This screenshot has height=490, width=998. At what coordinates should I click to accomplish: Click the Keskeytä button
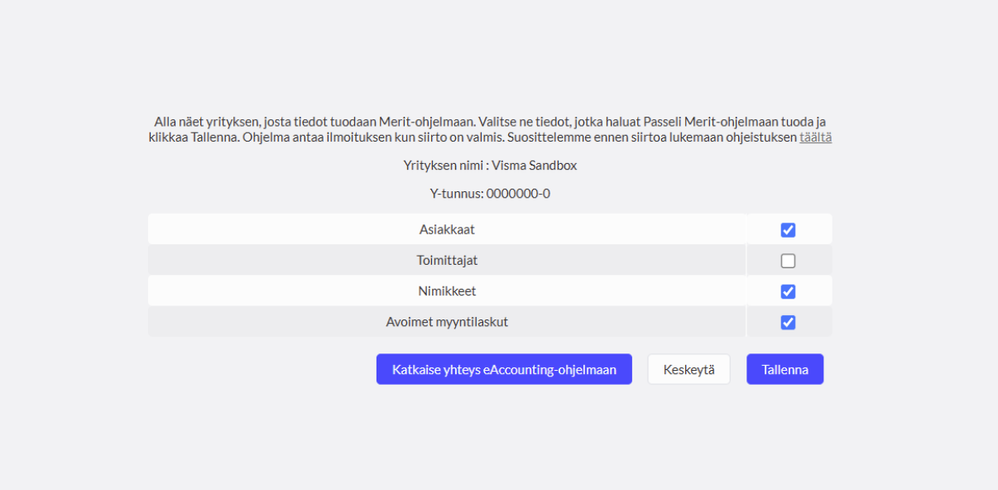point(689,369)
